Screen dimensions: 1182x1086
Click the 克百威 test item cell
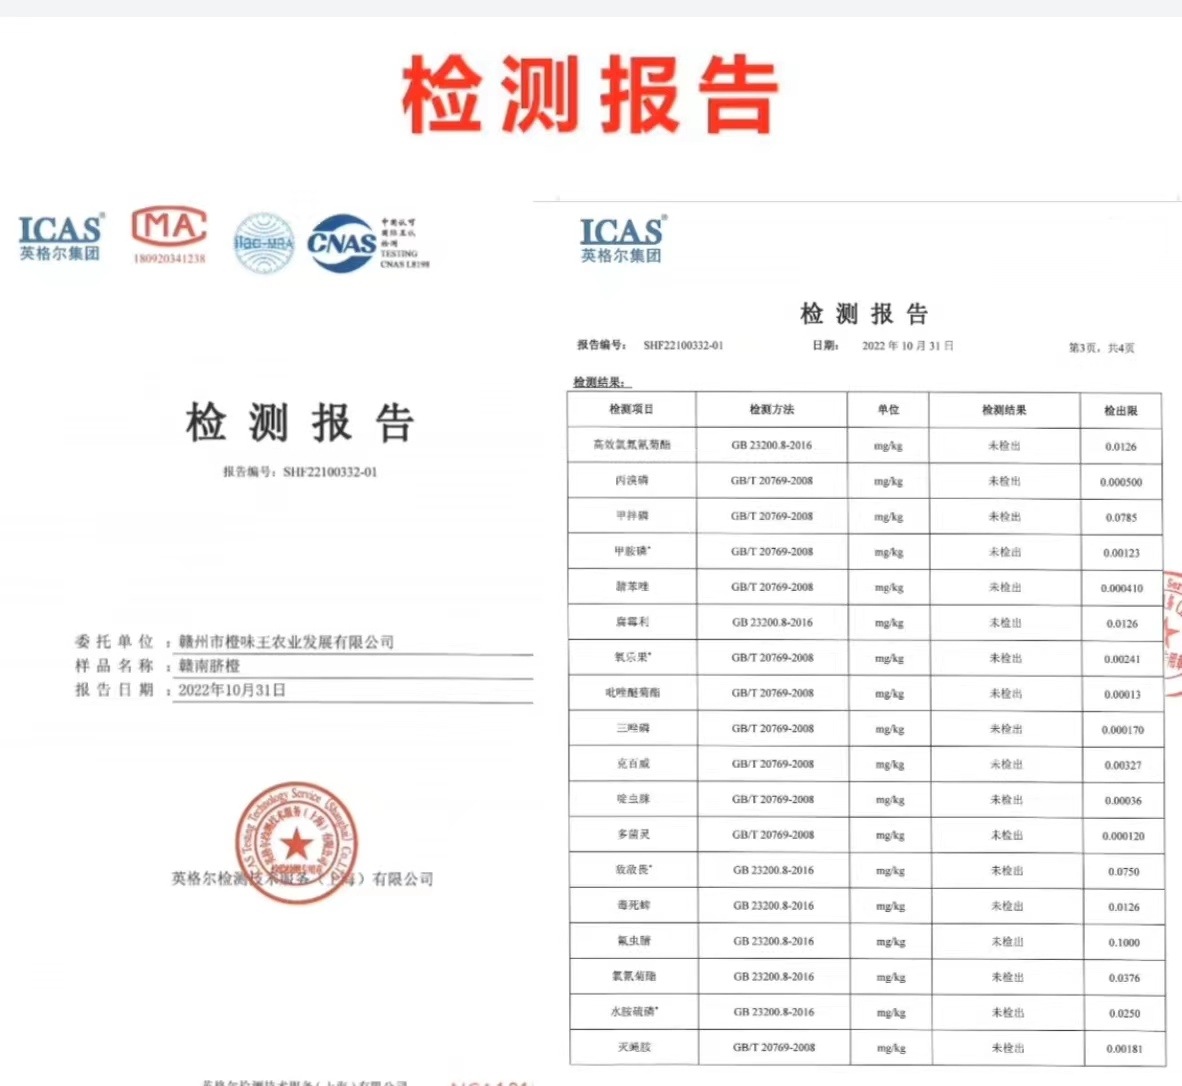pos(632,764)
